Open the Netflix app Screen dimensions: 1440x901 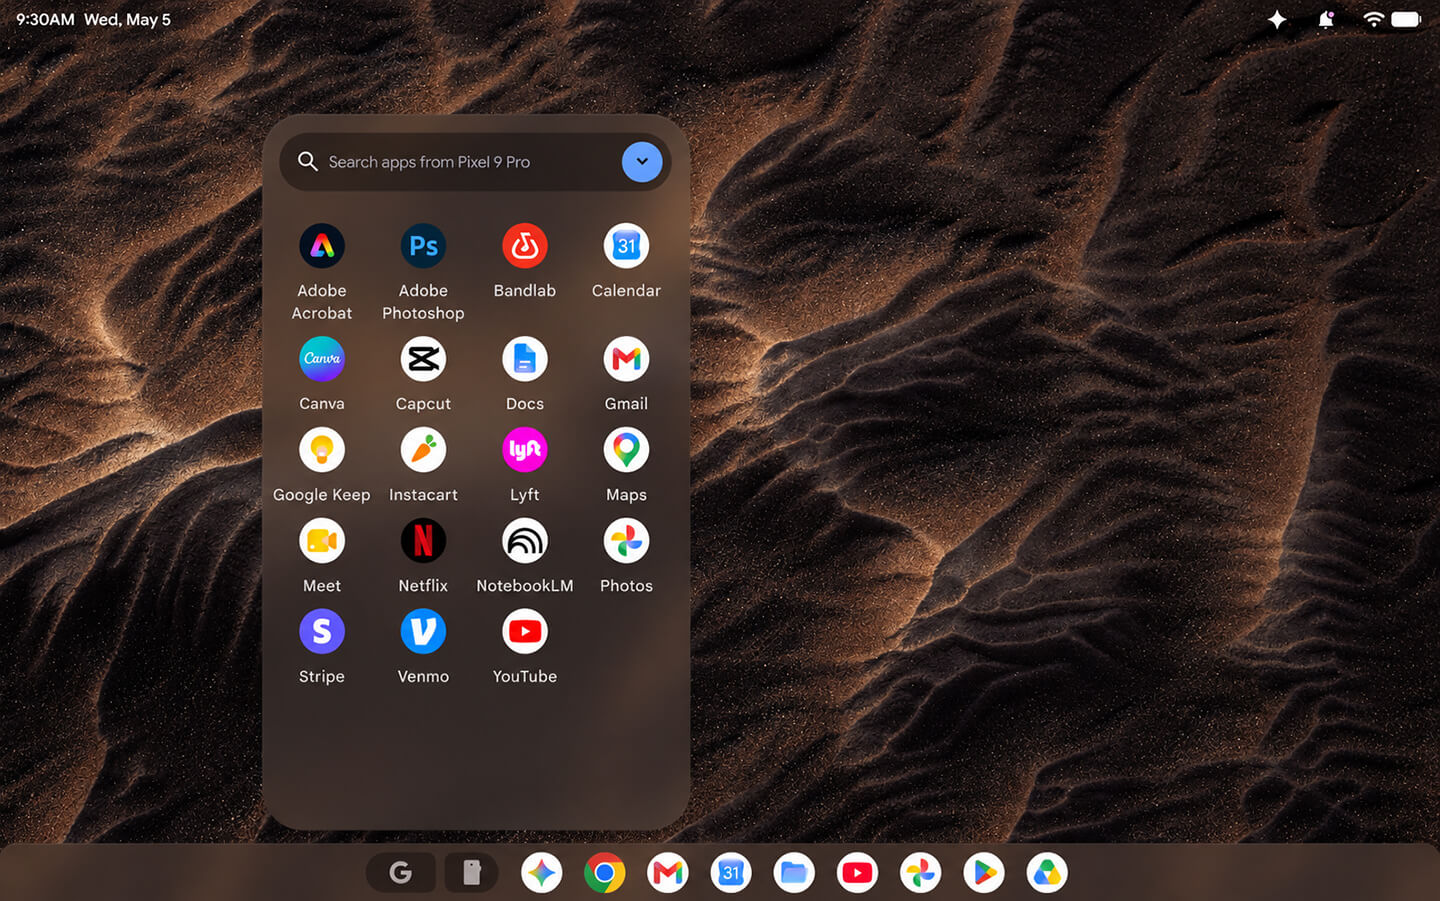(x=423, y=541)
